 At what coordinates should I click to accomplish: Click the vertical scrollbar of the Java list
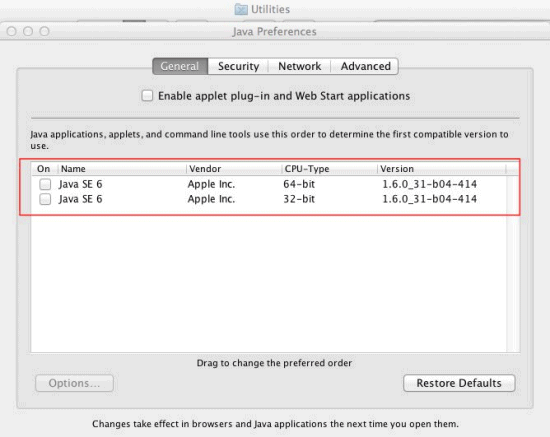tap(513, 263)
